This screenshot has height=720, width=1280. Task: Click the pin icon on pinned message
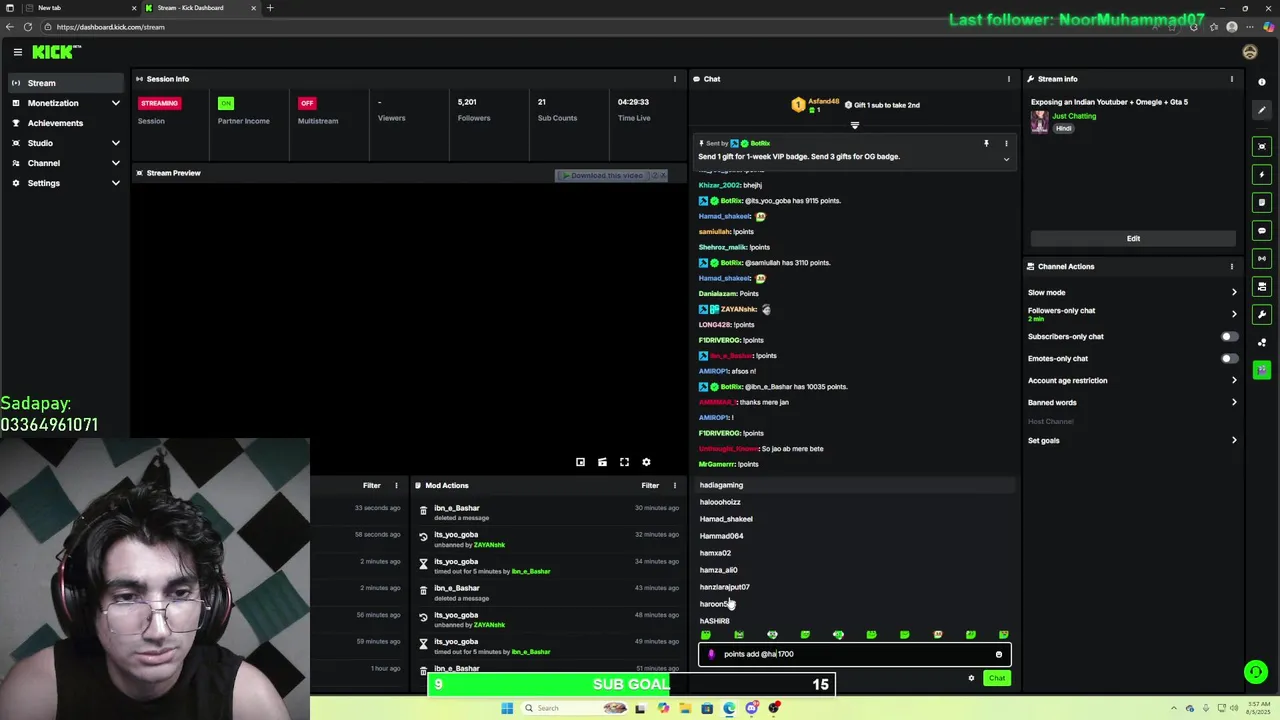pos(986,144)
